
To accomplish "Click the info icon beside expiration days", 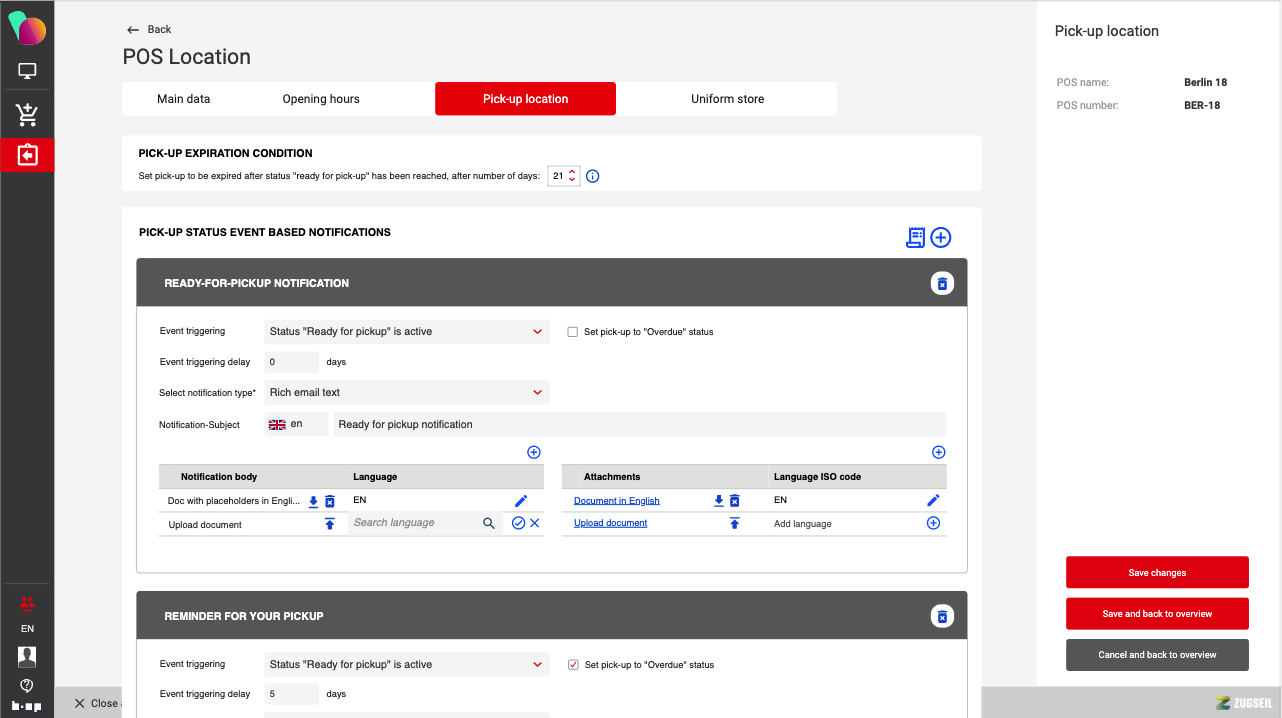I will tap(592, 176).
